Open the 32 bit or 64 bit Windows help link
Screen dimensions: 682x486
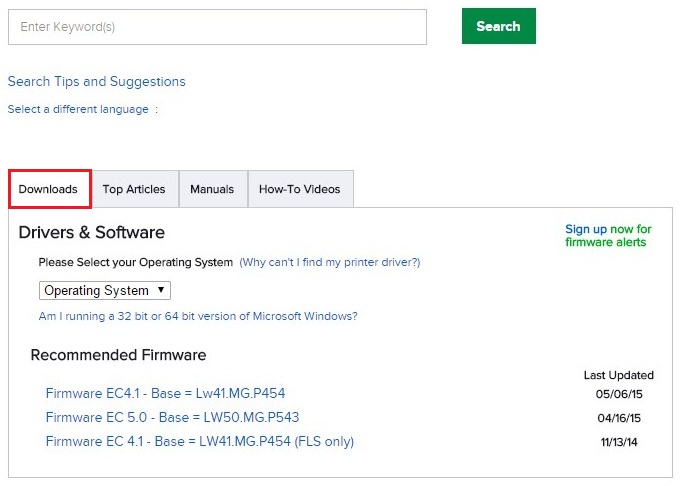pyautogui.click(x=198, y=316)
